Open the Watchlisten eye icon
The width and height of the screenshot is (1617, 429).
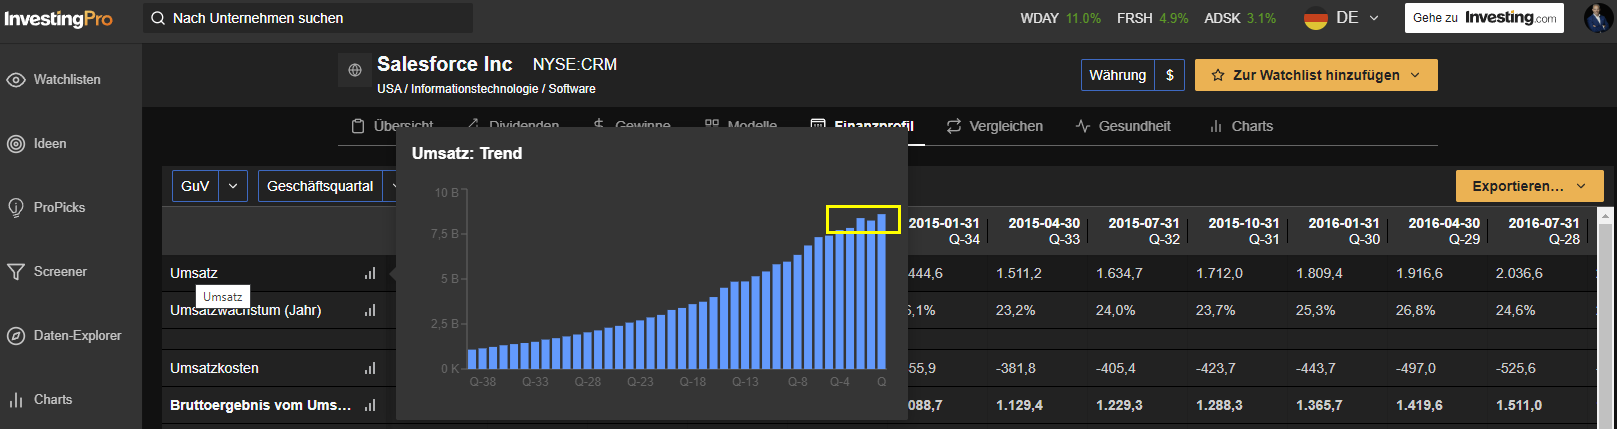tap(16, 80)
